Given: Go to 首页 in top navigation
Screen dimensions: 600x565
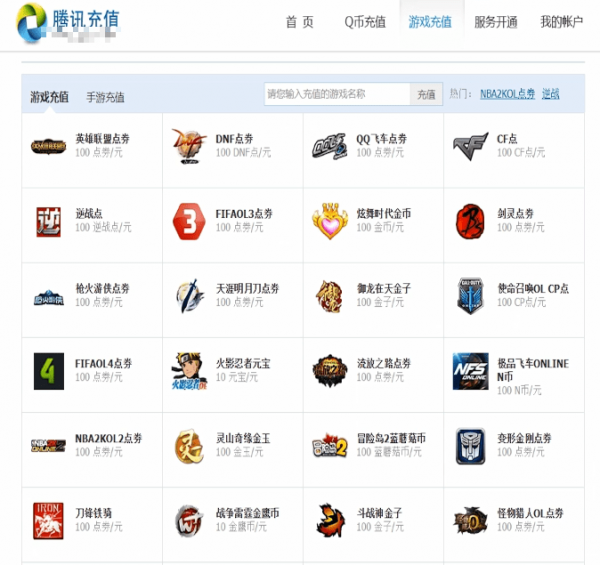Looking at the screenshot, I should tap(300, 22).
